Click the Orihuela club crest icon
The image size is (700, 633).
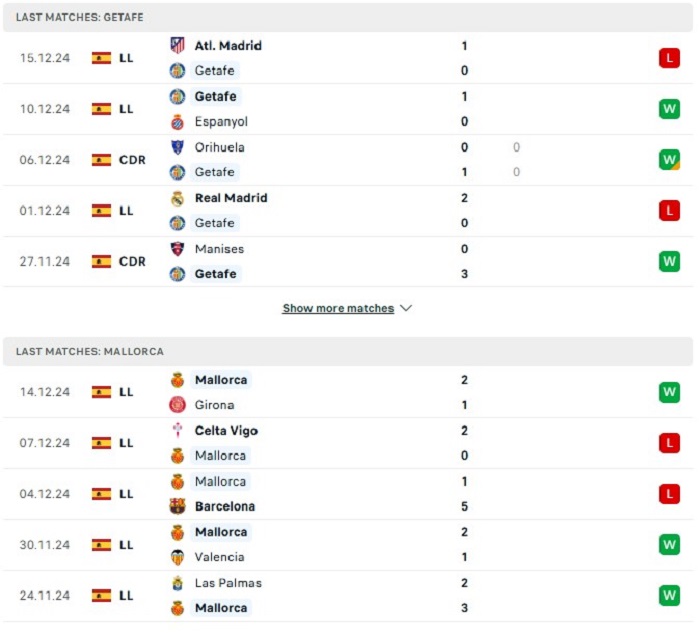pyautogui.click(x=177, y=147)
